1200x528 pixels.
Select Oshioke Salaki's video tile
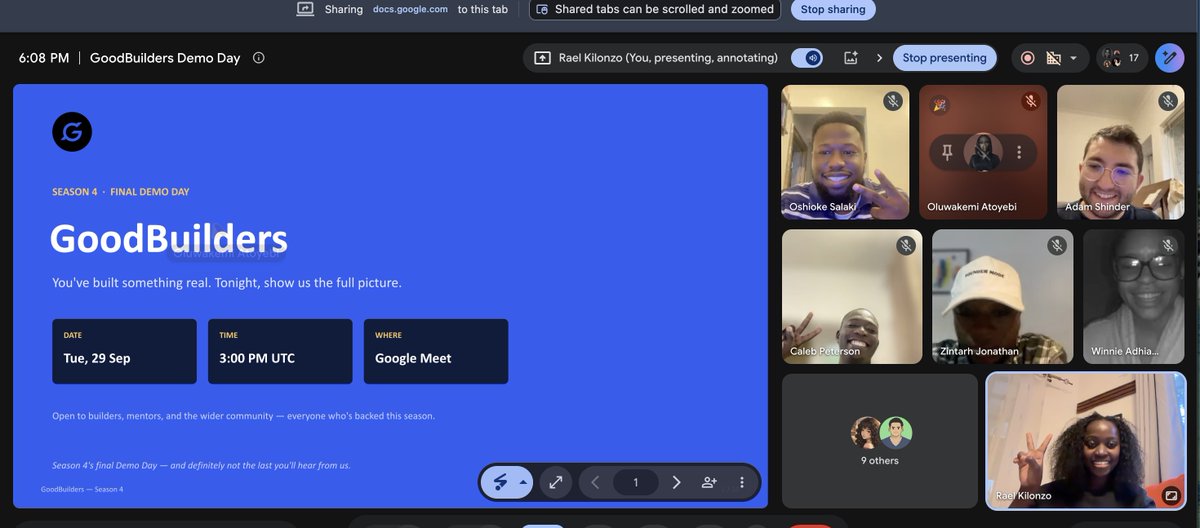pyautogui.click(x=845, y=152)
